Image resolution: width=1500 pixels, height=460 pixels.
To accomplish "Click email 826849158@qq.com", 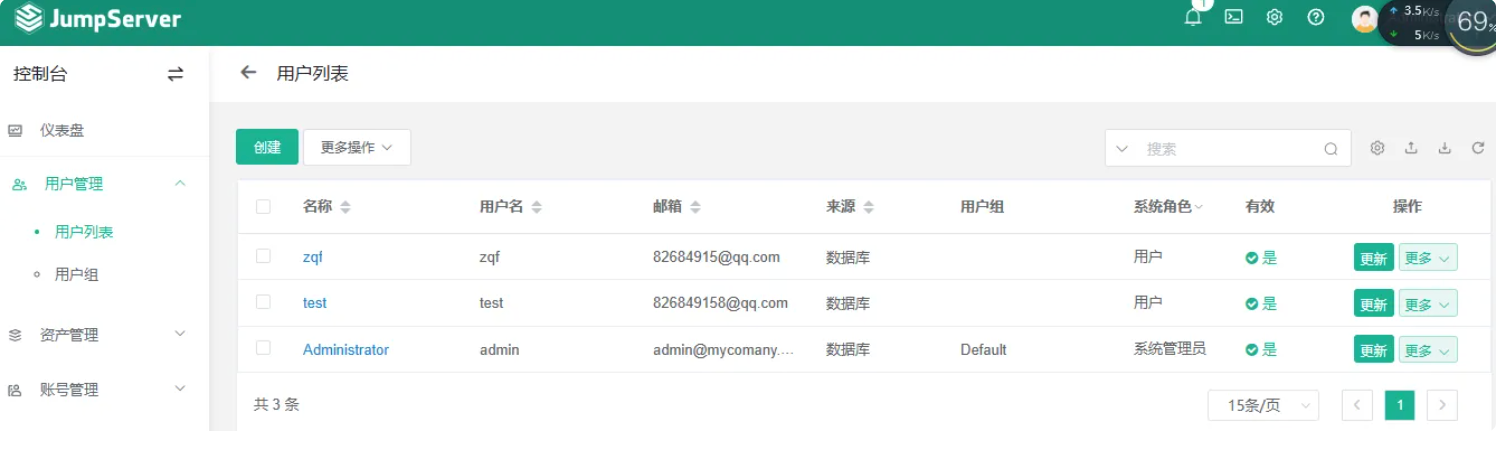I will point(720,303).
